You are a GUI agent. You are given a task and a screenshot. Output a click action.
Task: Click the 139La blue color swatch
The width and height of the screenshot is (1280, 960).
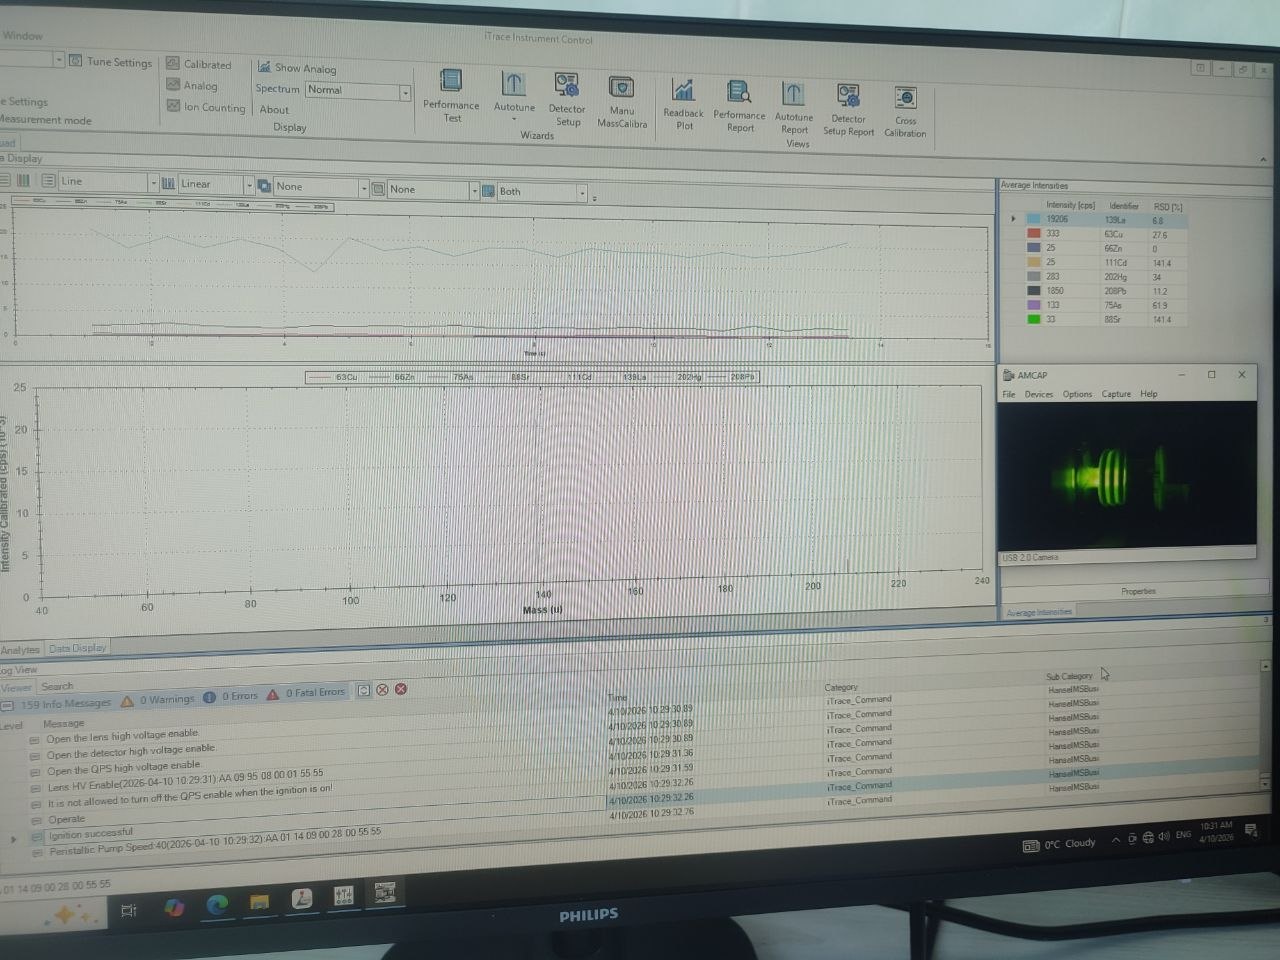click(x=1033, y=219)
